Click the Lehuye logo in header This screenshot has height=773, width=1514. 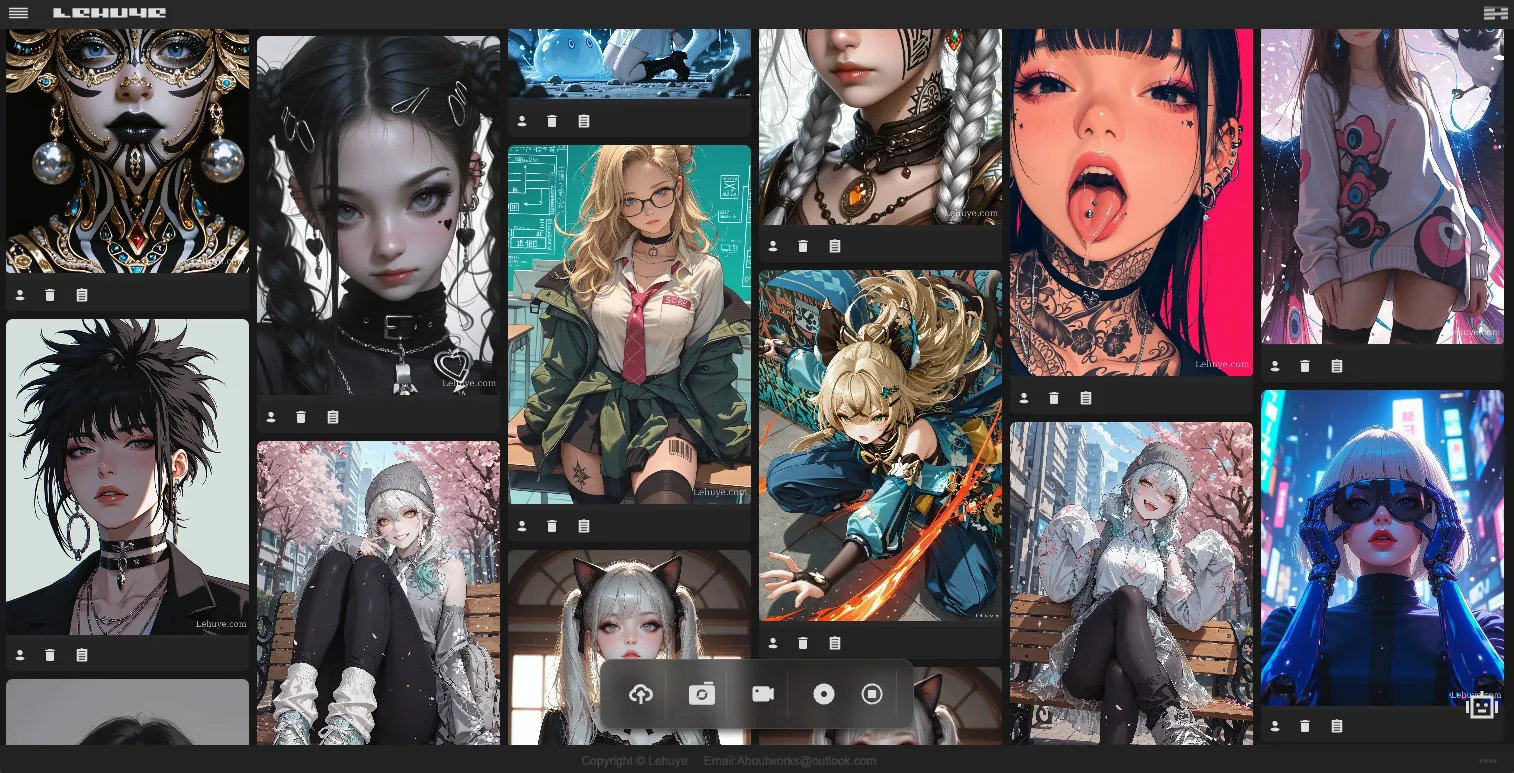(x=110, y=13)
